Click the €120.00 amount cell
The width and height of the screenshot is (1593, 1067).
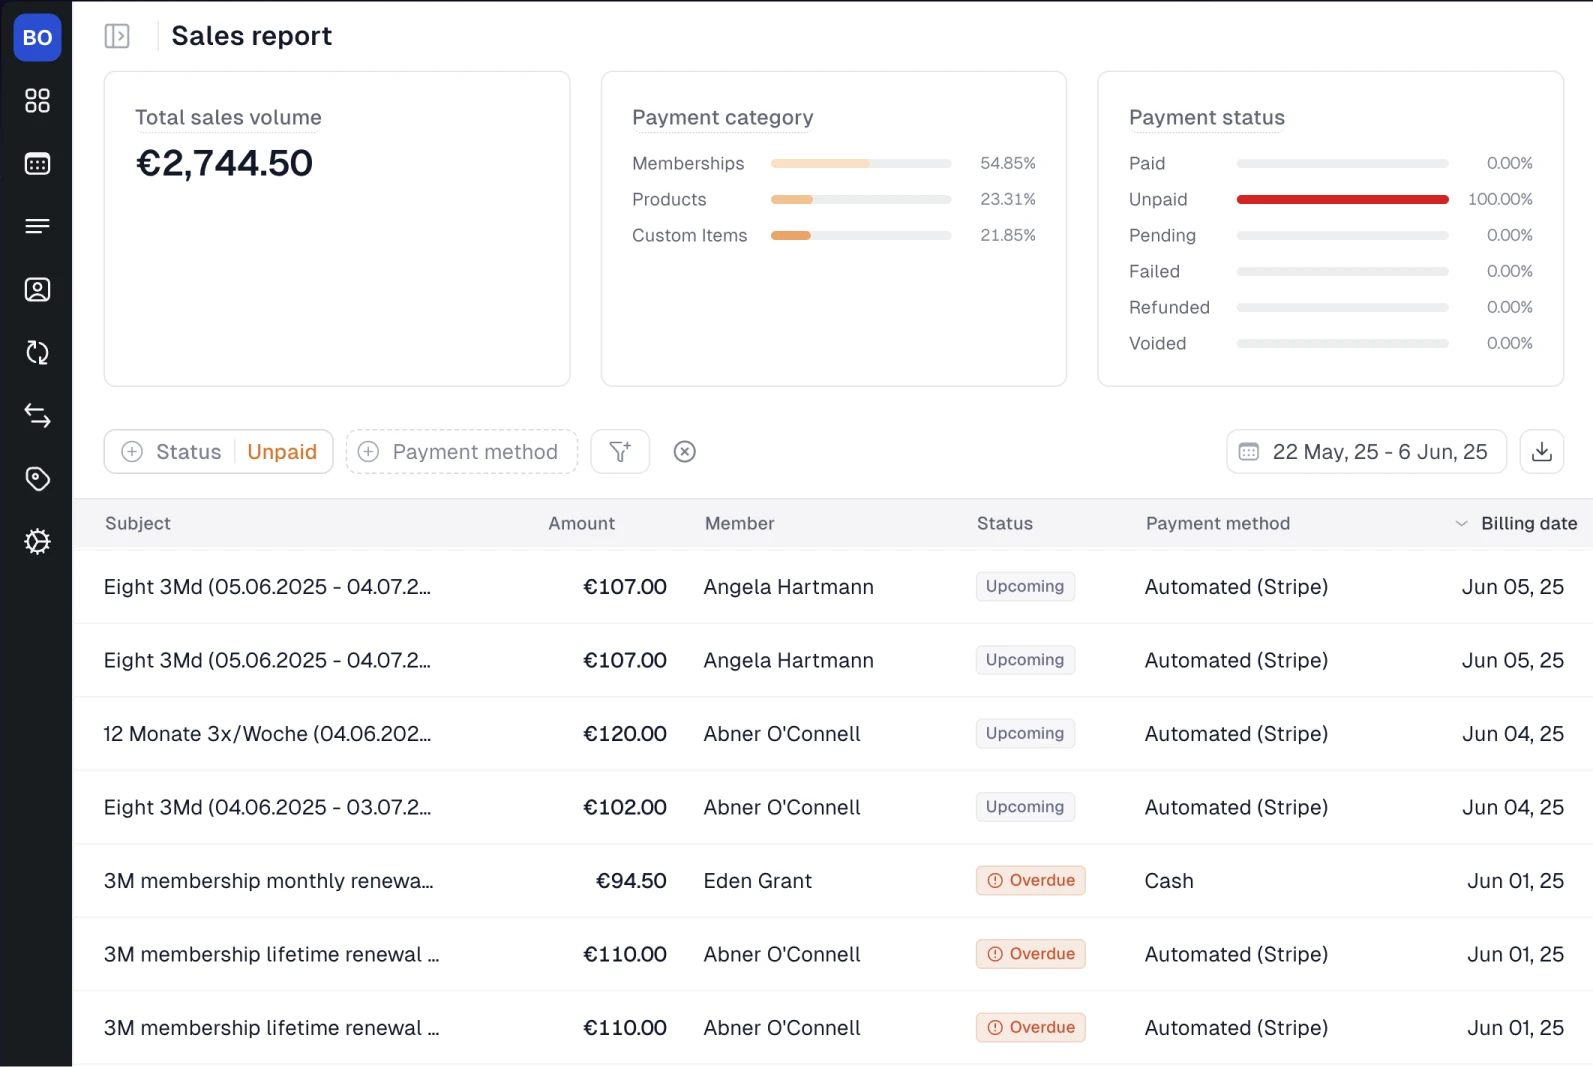click(x=625, y=734)
